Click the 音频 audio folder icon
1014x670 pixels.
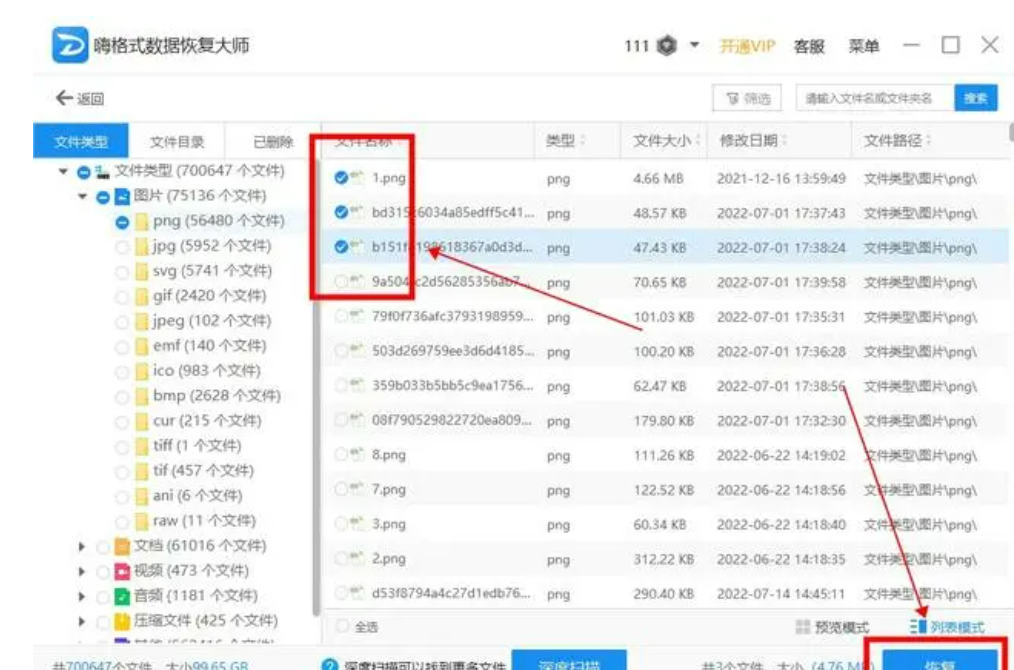point(122,596)
